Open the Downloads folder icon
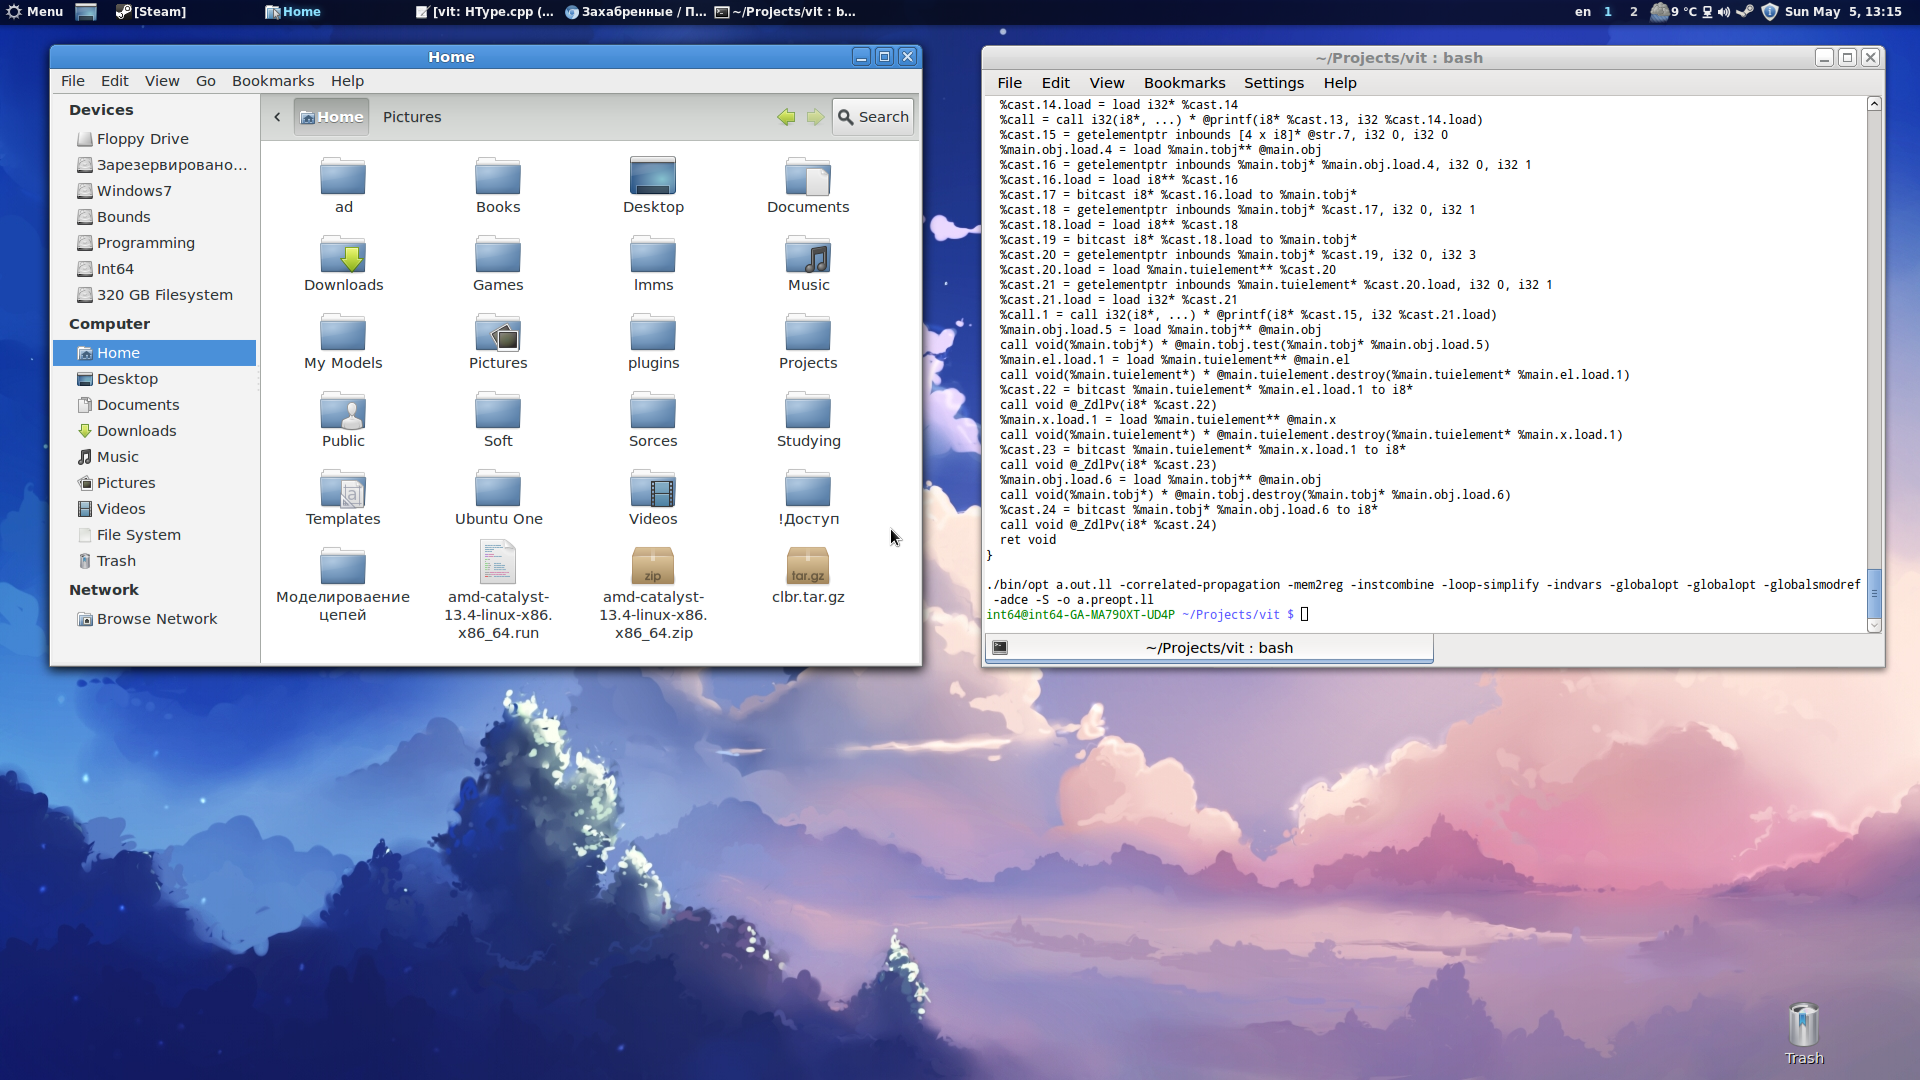The width and height of the screenshot is (1920, 1080). tap(343, 257)
